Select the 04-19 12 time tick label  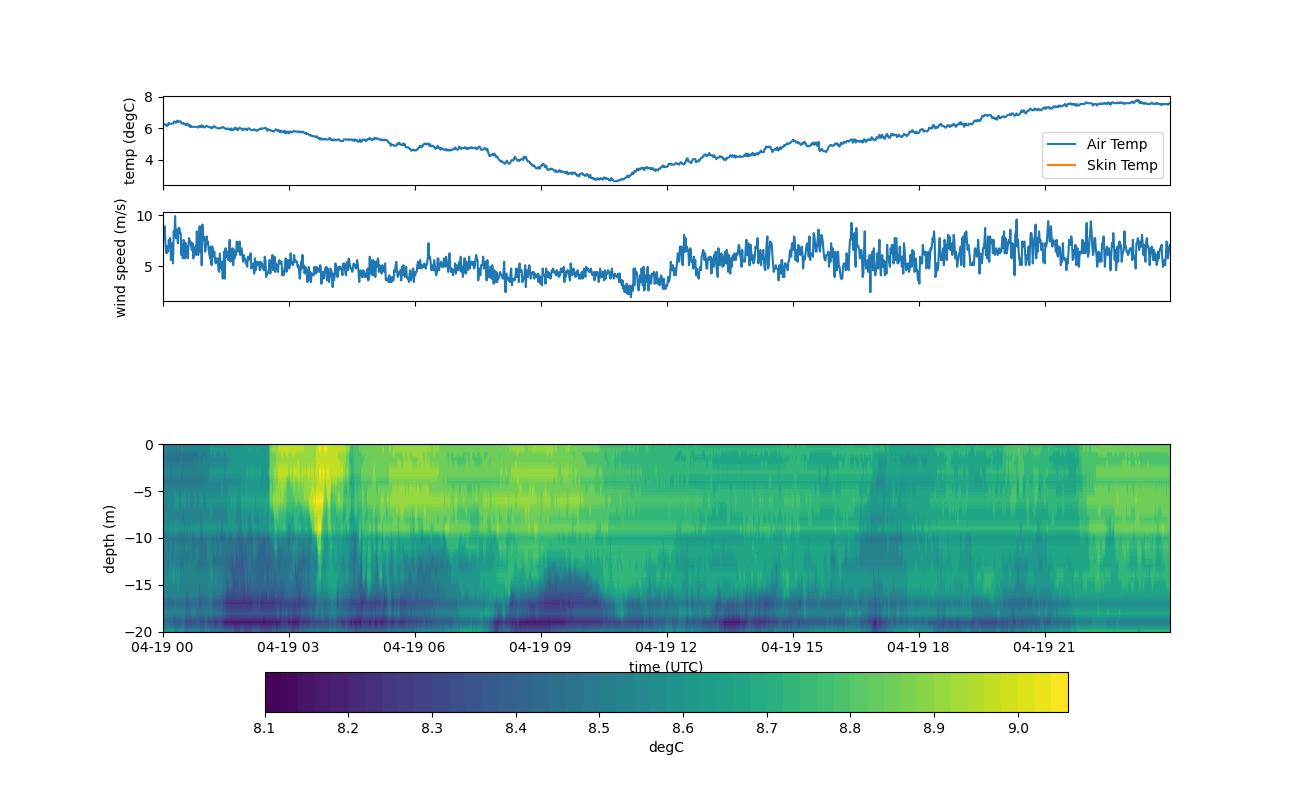click(667, 647)
